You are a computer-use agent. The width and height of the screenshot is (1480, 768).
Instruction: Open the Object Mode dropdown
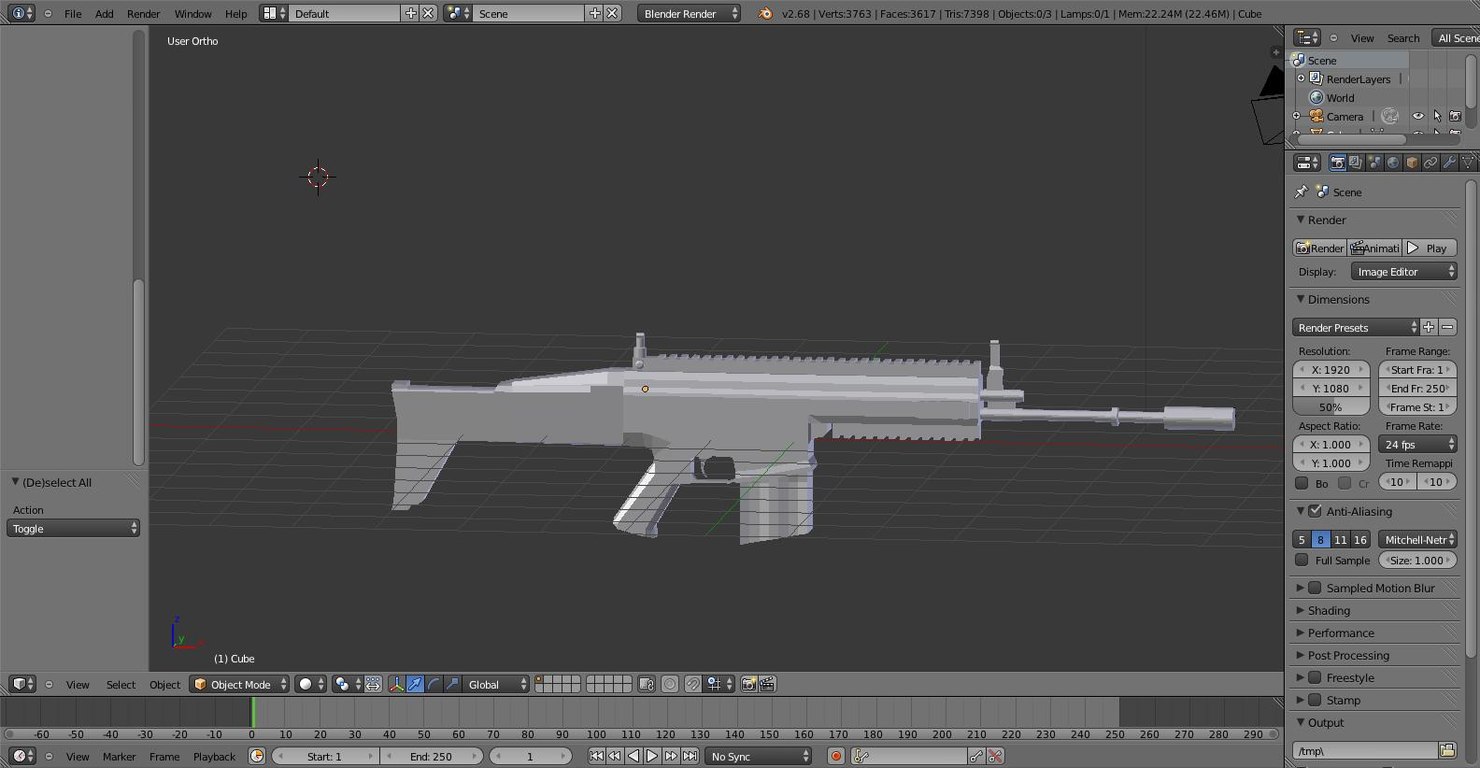pyautogui.click(x=239, y=684)
